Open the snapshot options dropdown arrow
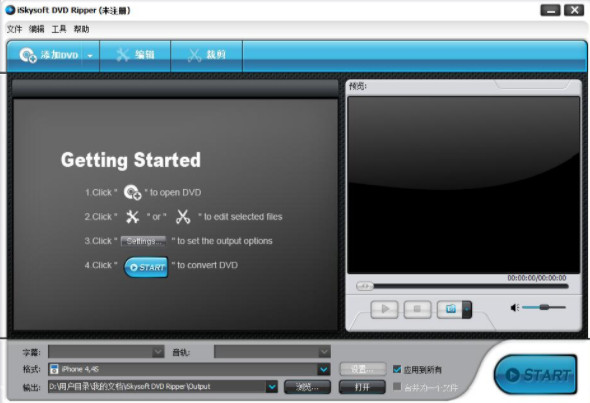590x403 pixels. (x=467, y=309)
